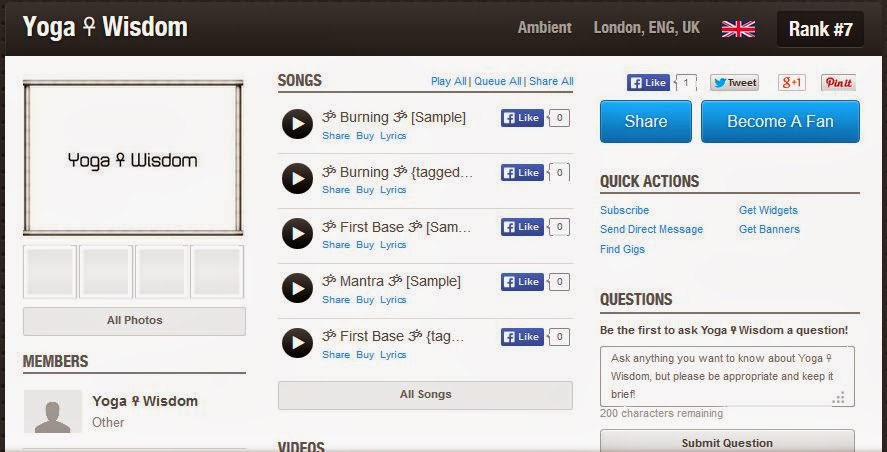Open the Subscribe quick action
Image resolution: width=887 pixels, height=452 pixels.
click(x=625, y=210)
